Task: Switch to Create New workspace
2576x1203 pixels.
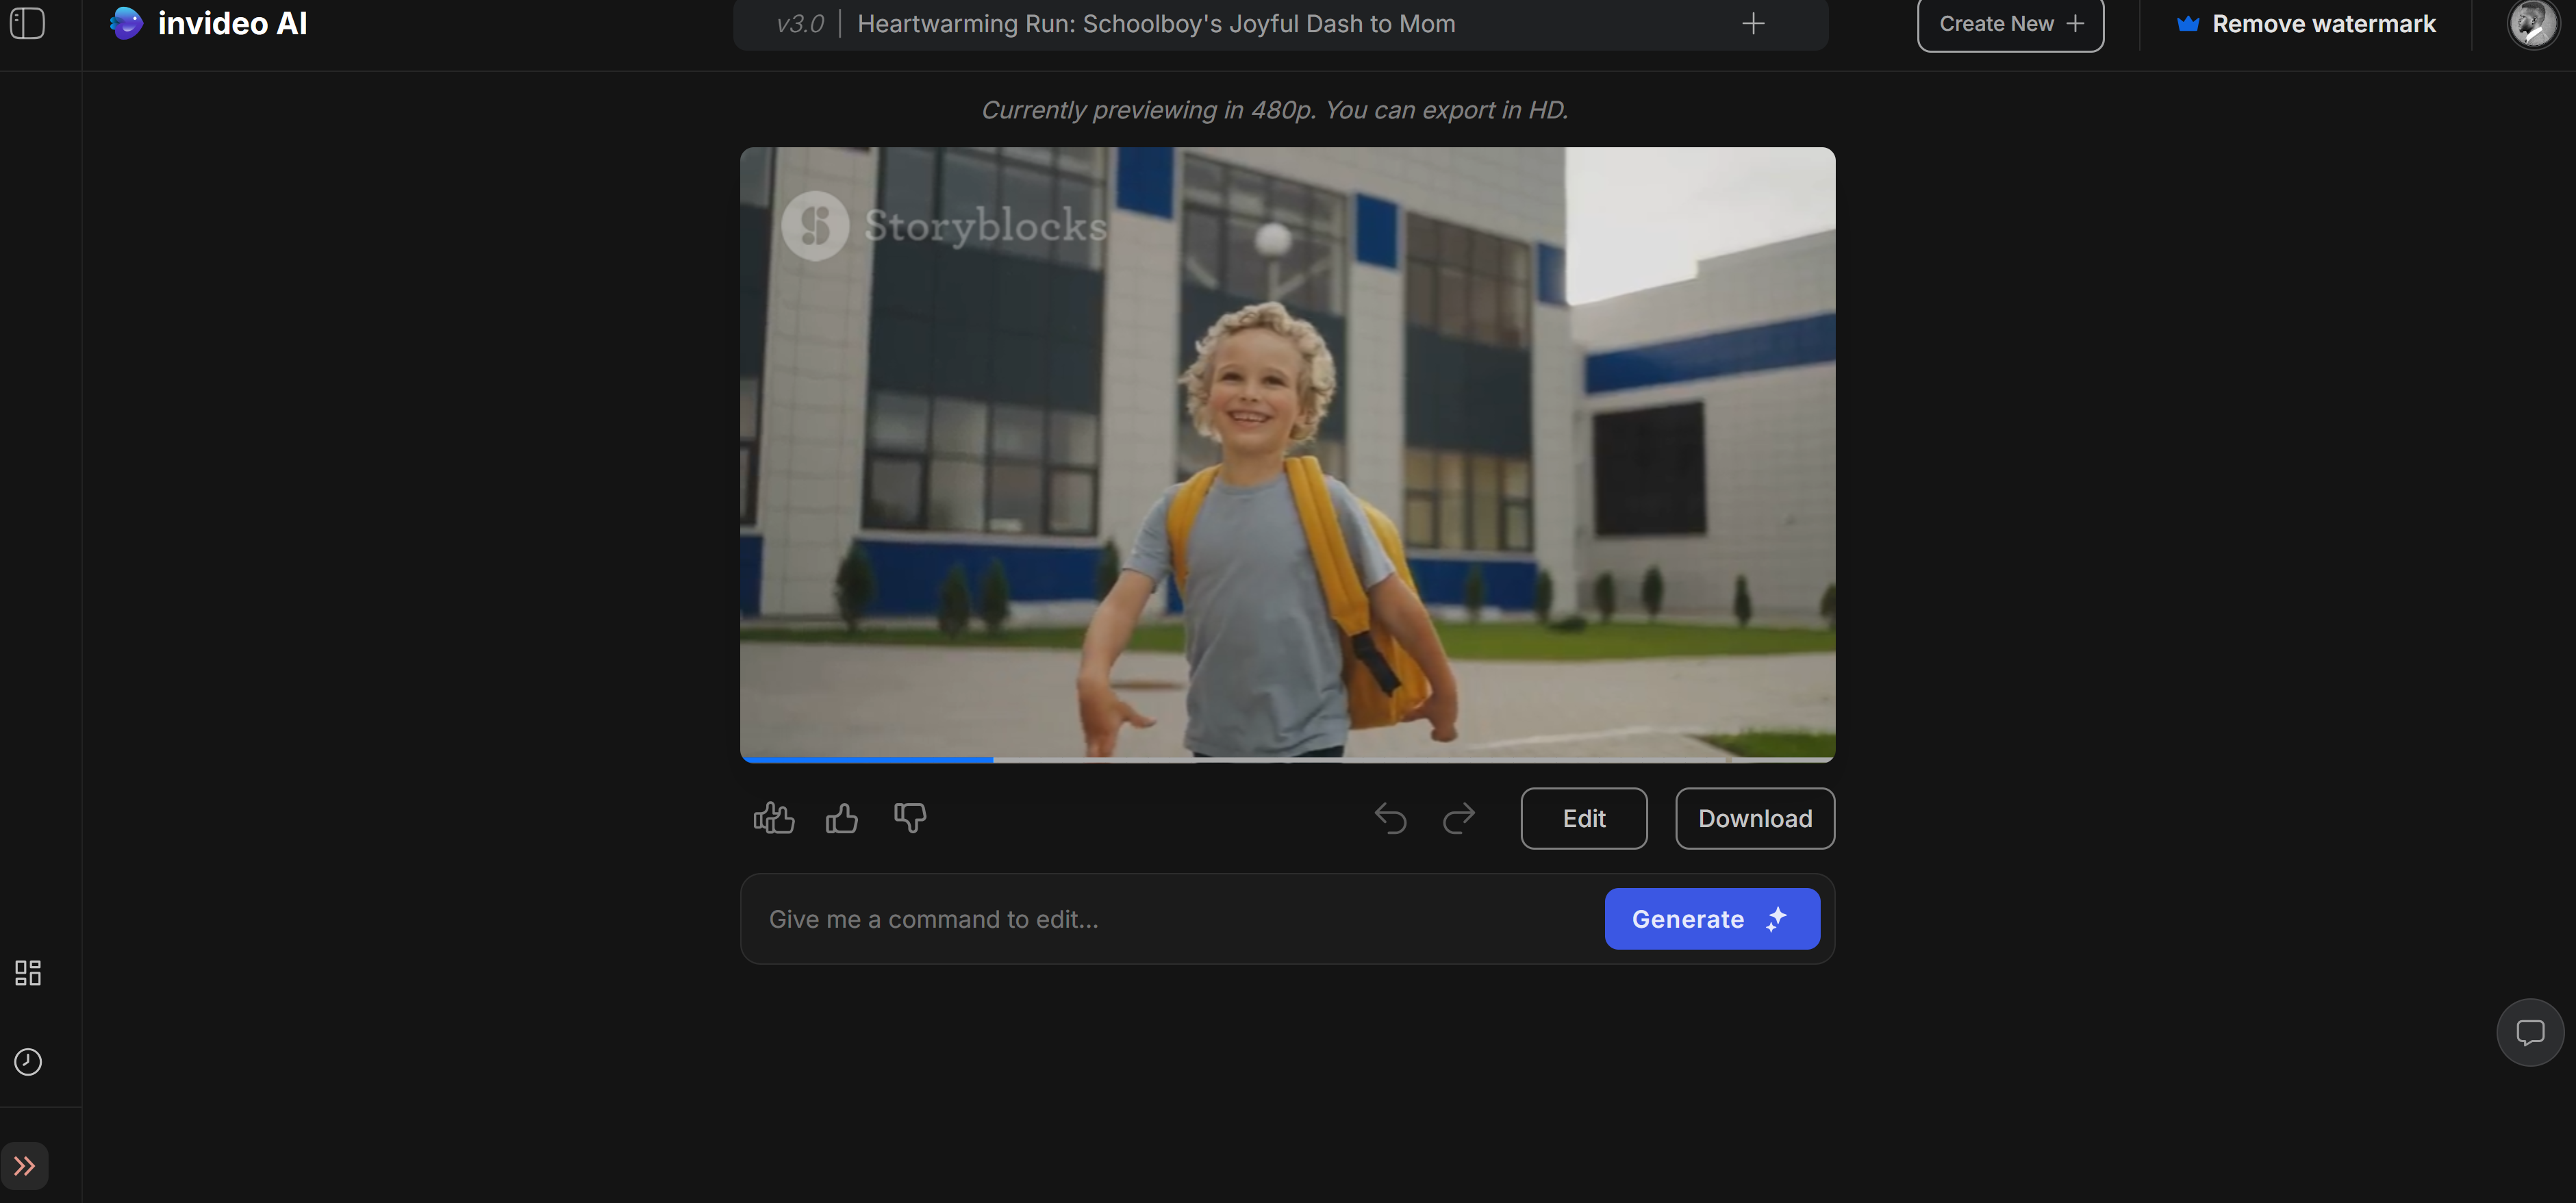Action: click(2009, 23)
